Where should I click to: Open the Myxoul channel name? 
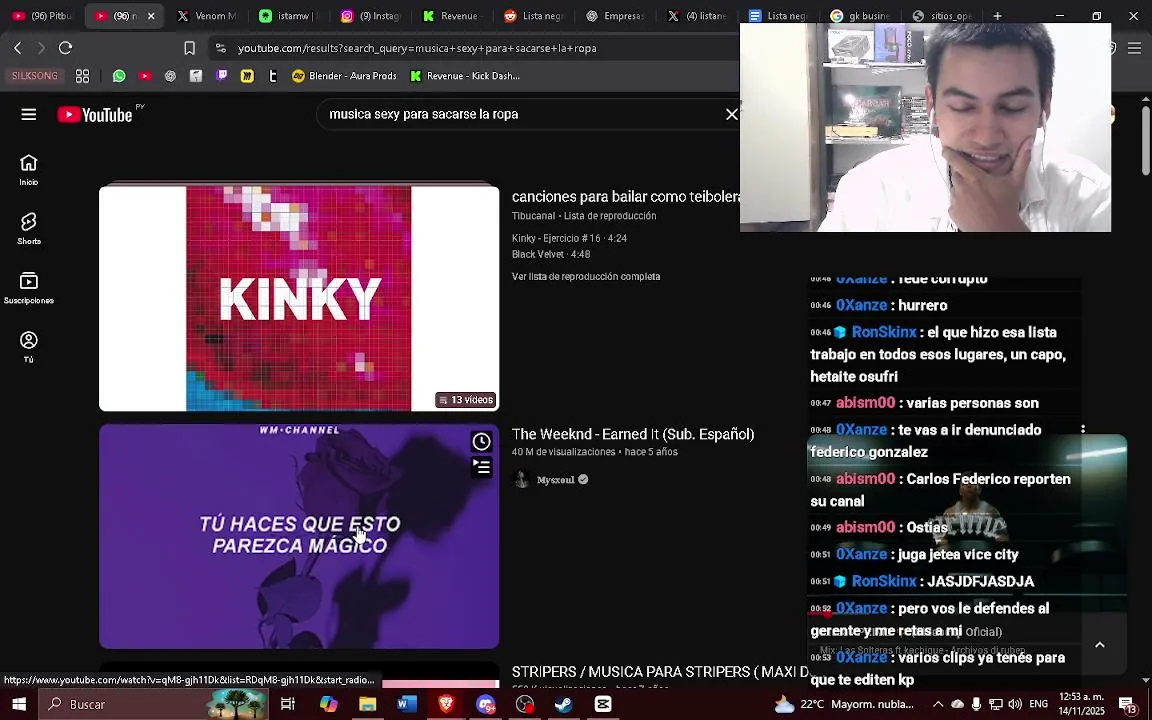pyautogui.click(x=555, y=480)
